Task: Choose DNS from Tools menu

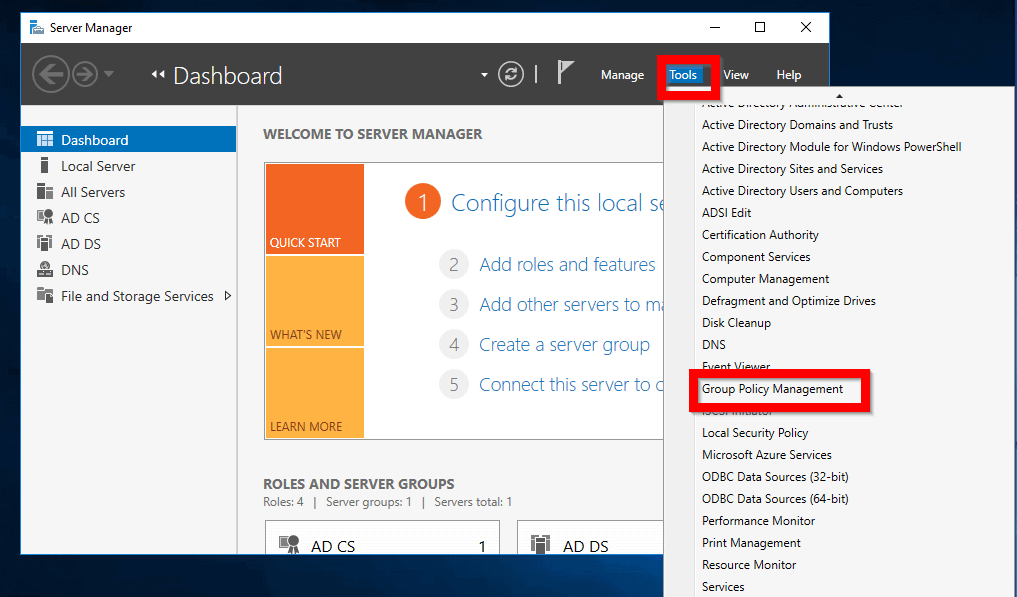Action: (713, 345)
